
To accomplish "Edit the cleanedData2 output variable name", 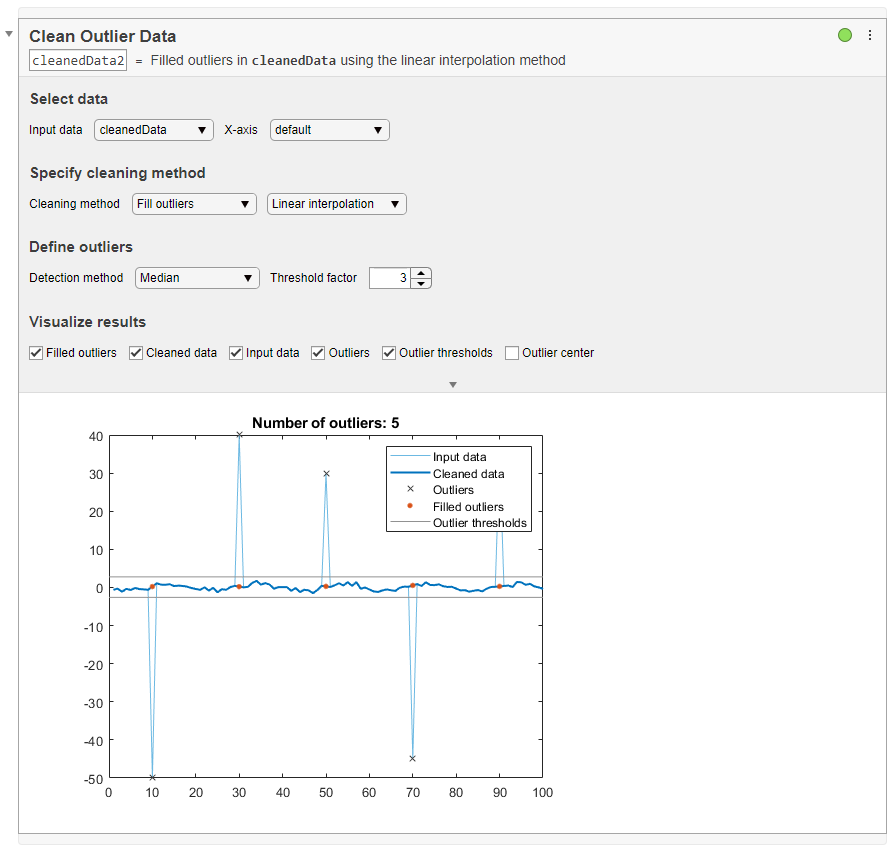I will click(78, 60).
